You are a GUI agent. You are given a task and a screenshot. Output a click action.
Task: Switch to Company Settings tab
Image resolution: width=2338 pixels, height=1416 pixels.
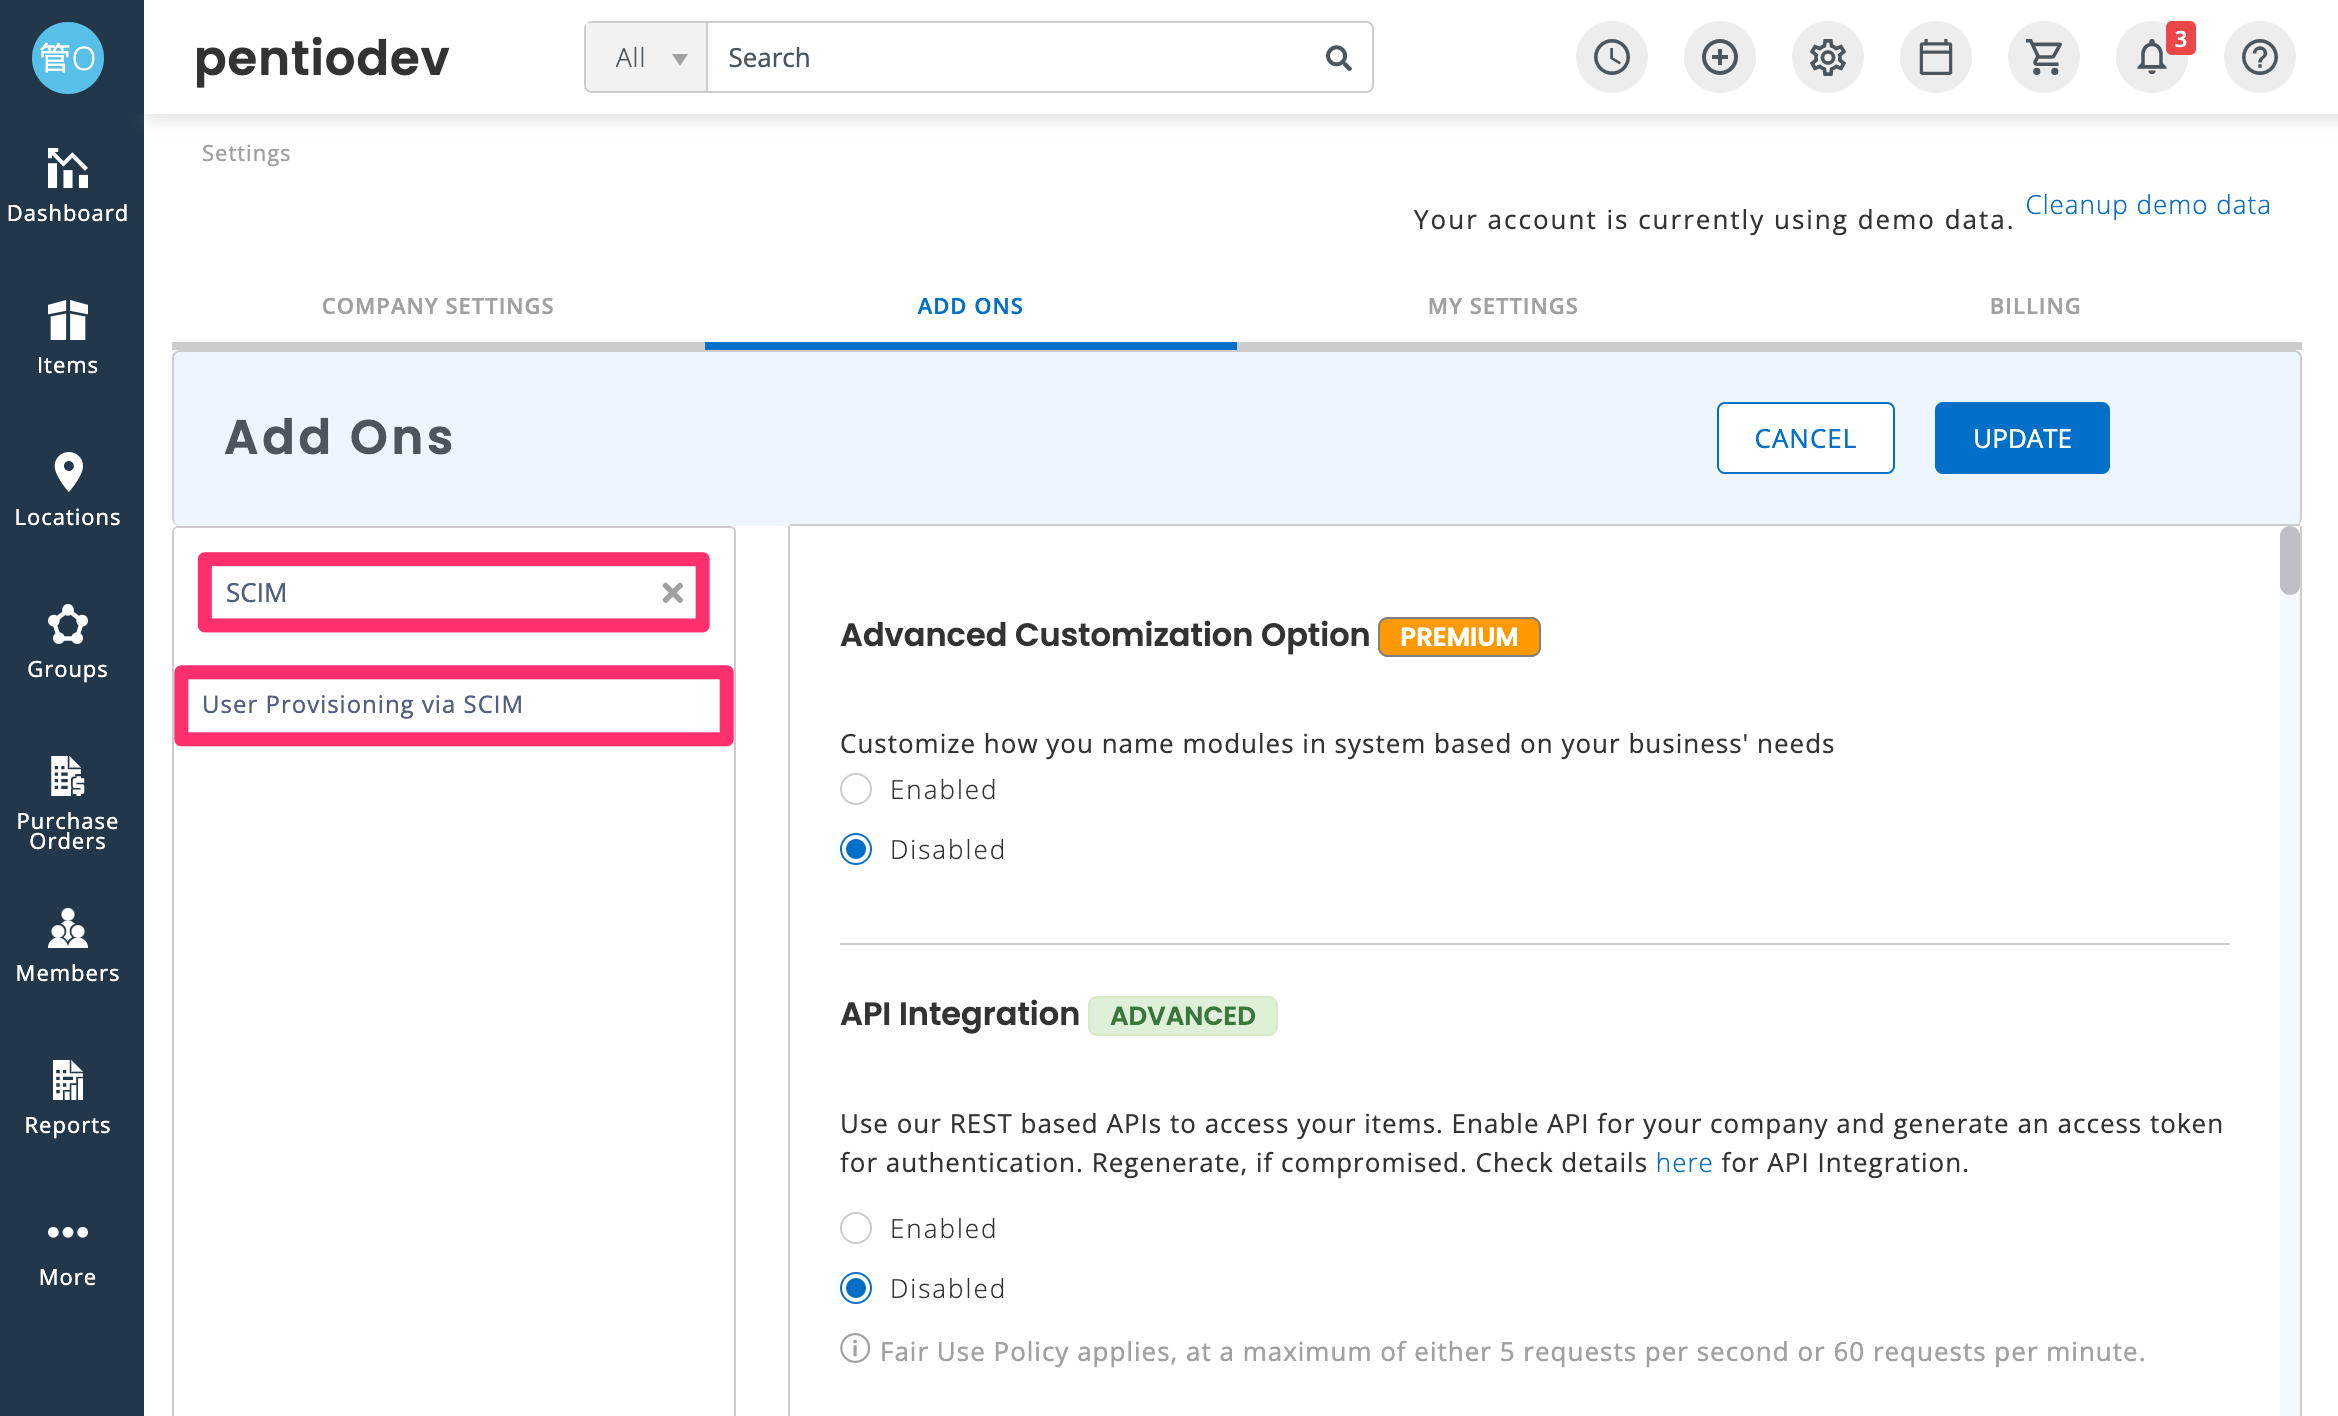point(438,306)
